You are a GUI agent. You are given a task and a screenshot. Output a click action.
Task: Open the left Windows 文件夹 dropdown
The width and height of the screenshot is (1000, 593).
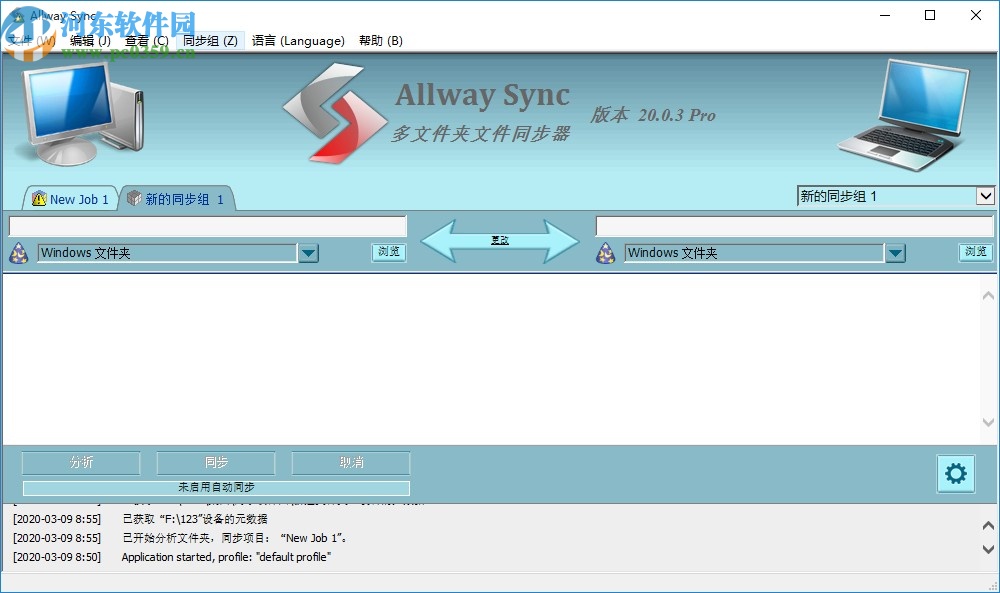pos(309,253)
